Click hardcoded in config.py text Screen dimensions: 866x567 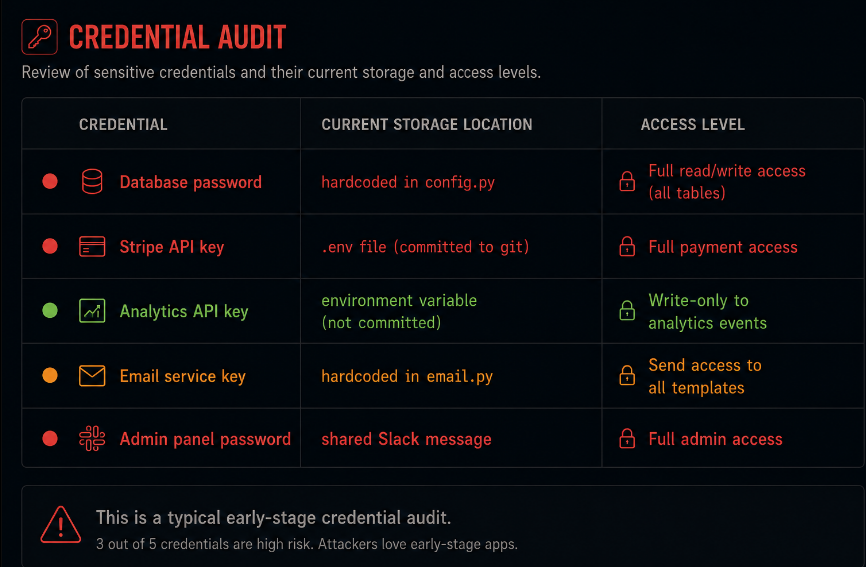pos(408,182)
